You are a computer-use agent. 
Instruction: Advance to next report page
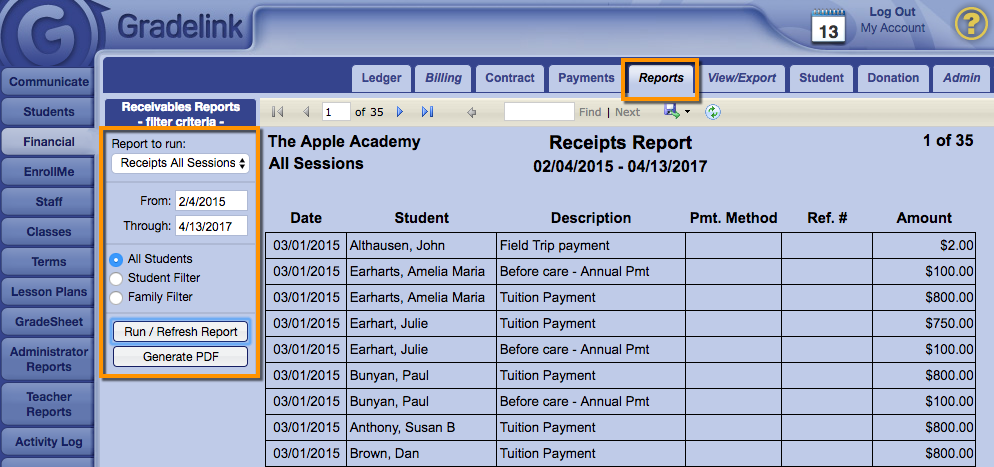coord(401,112)
